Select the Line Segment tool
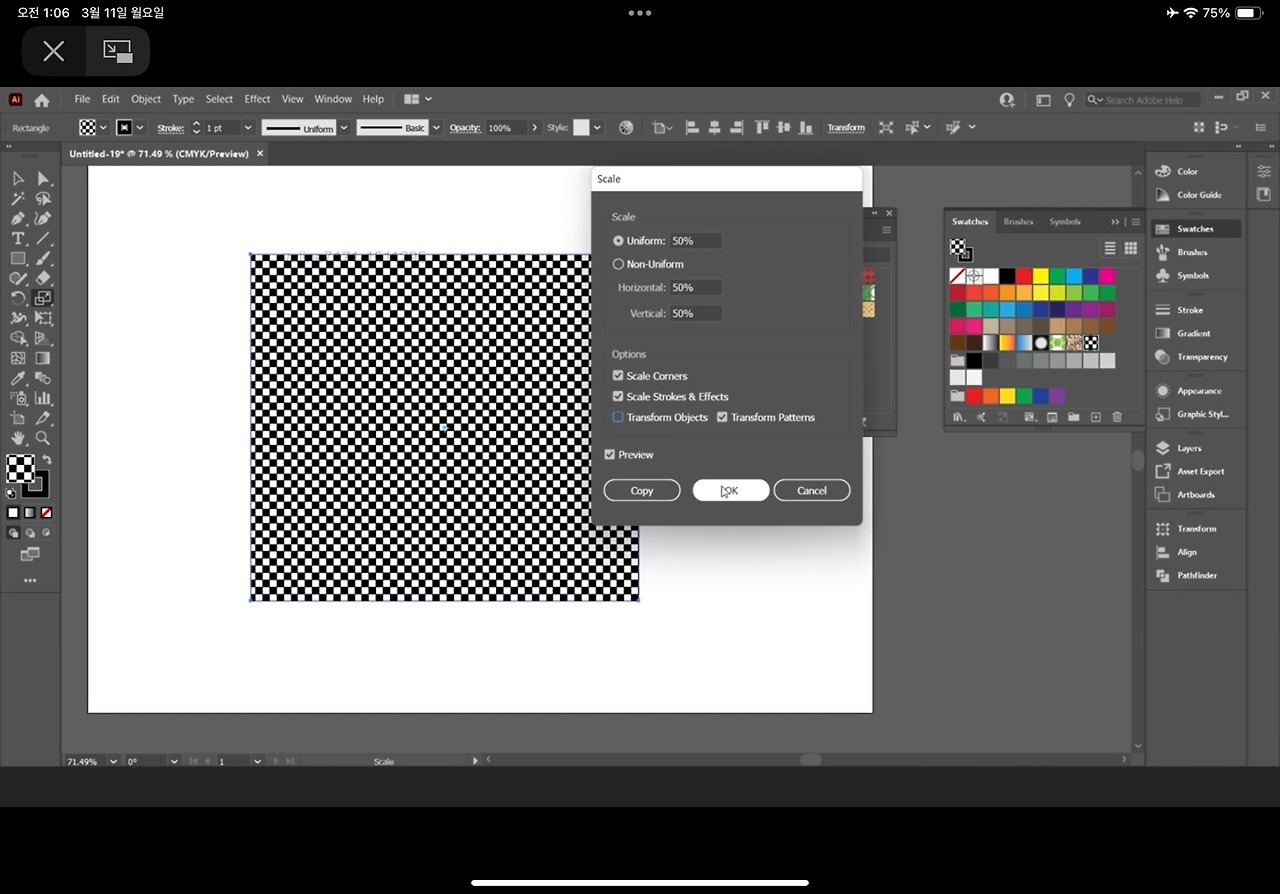This screenshot has height=894, width=1280. click(43, 238)
